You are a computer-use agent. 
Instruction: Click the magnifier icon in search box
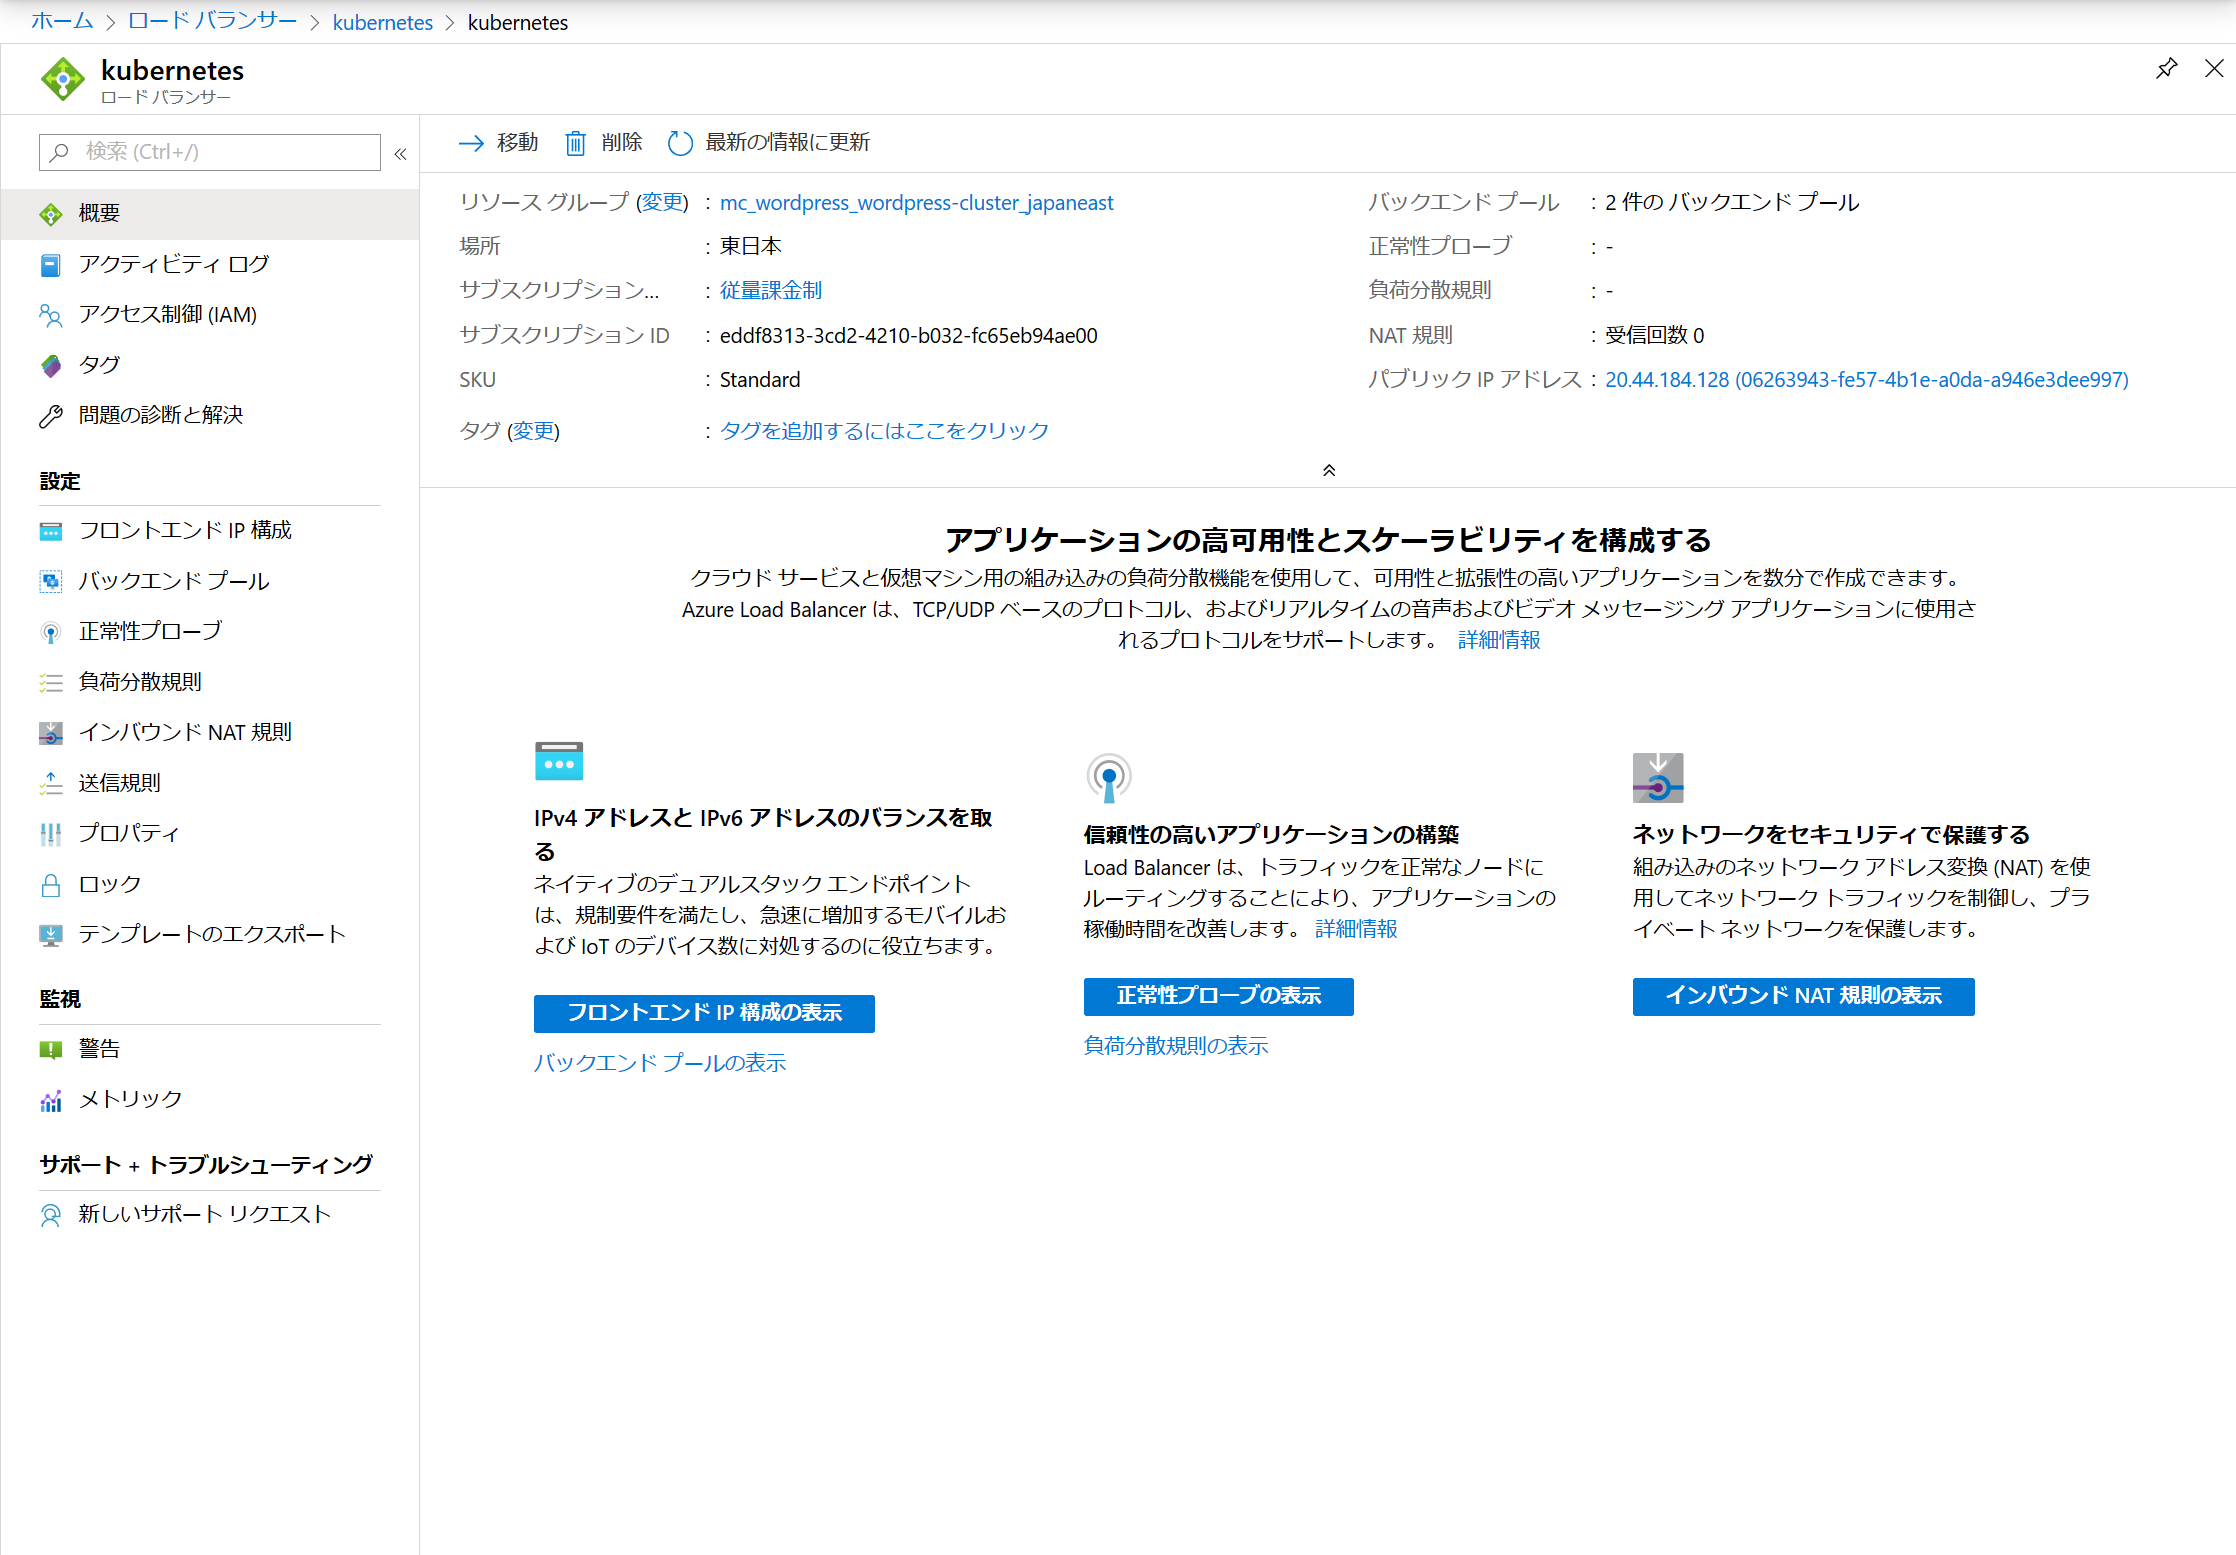60,152
